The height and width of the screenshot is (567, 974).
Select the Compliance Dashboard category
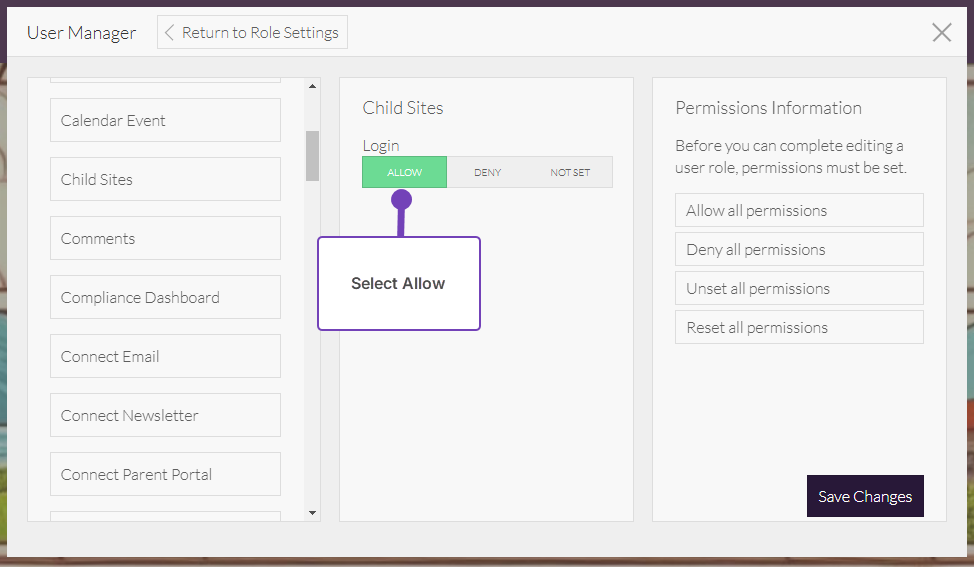tap(165, 297)
